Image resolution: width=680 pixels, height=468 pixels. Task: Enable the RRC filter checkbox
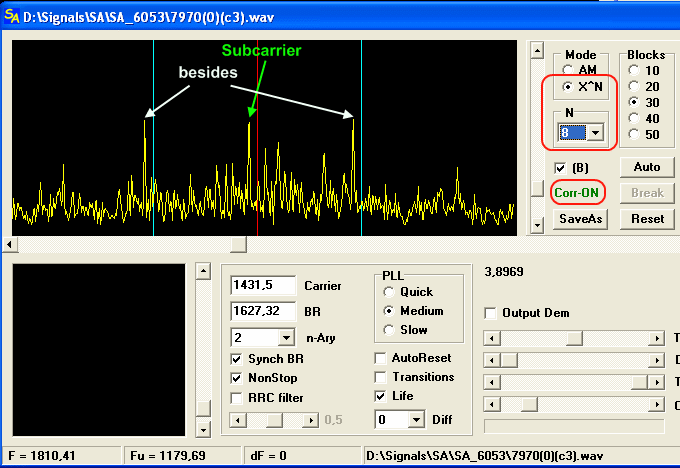(x=237, y=397)
